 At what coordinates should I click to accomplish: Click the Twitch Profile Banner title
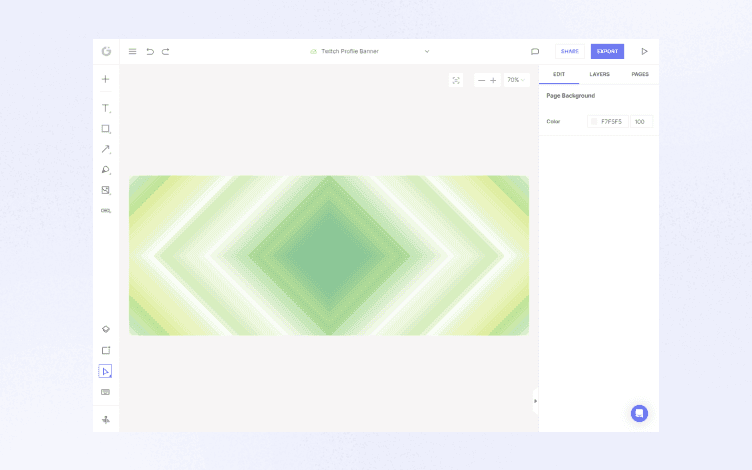350,51
